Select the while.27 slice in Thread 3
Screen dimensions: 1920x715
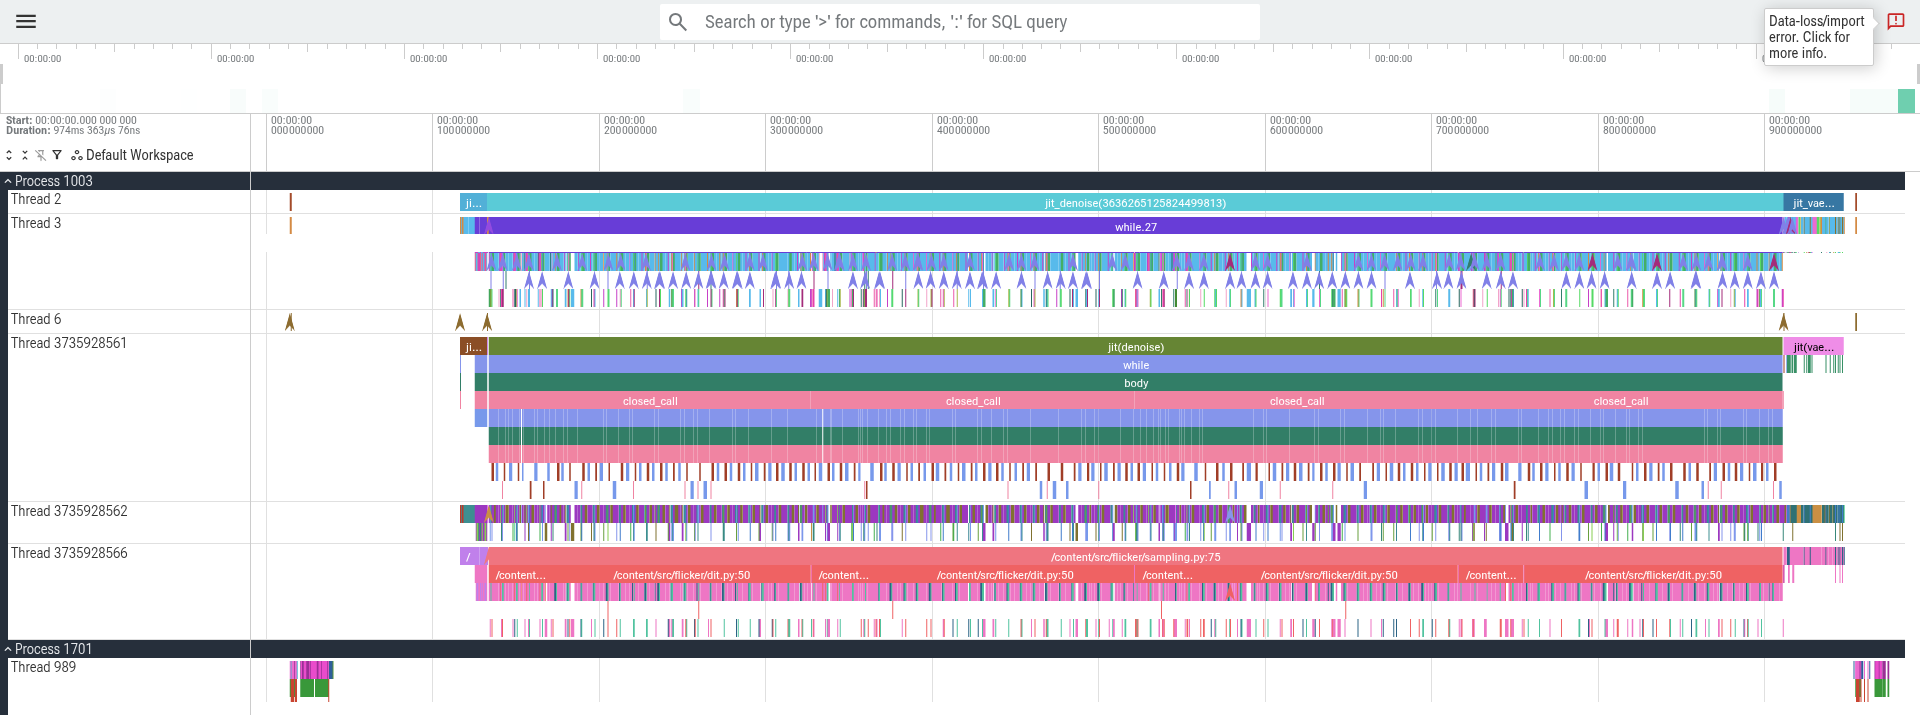[x=1135, y=227]
